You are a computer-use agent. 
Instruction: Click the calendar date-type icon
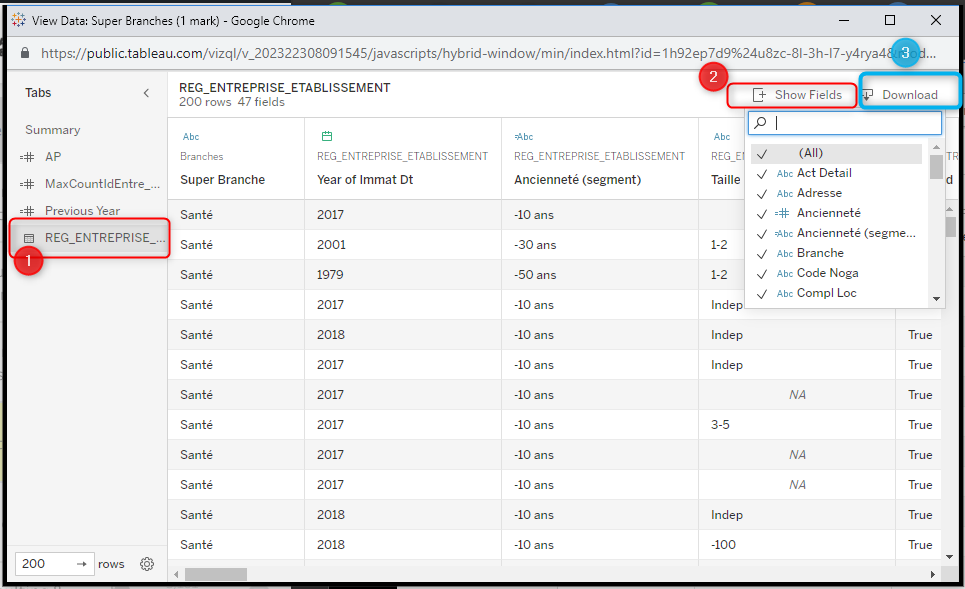(x=327, y=136)
